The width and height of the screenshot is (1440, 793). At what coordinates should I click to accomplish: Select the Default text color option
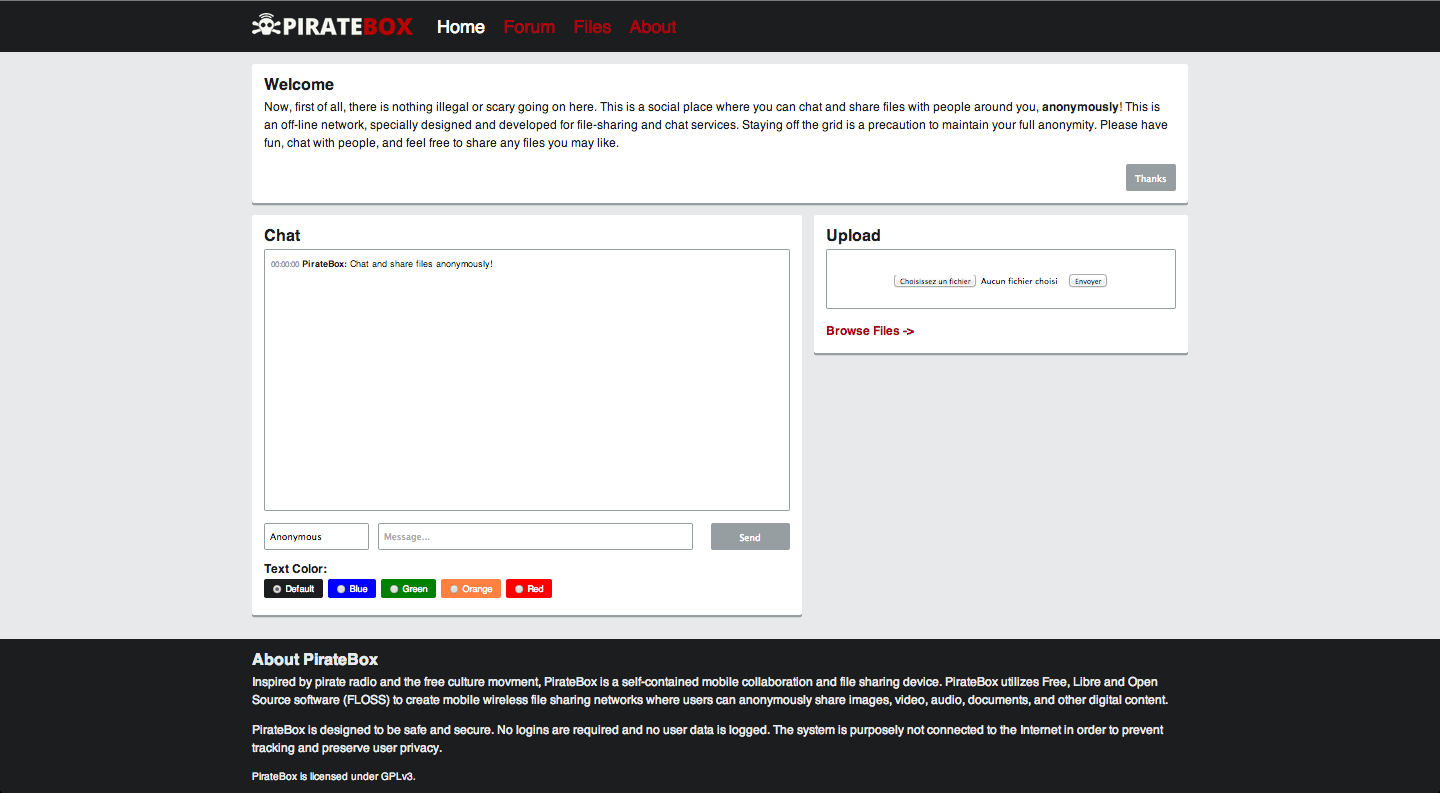(x=293, y=589)
